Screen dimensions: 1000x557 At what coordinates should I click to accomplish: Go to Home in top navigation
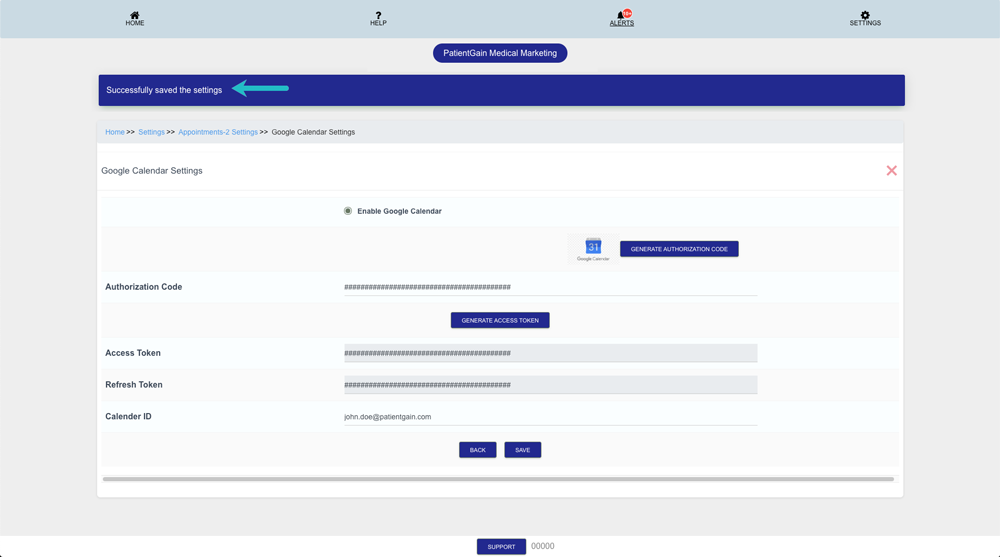tap(135, 19)
